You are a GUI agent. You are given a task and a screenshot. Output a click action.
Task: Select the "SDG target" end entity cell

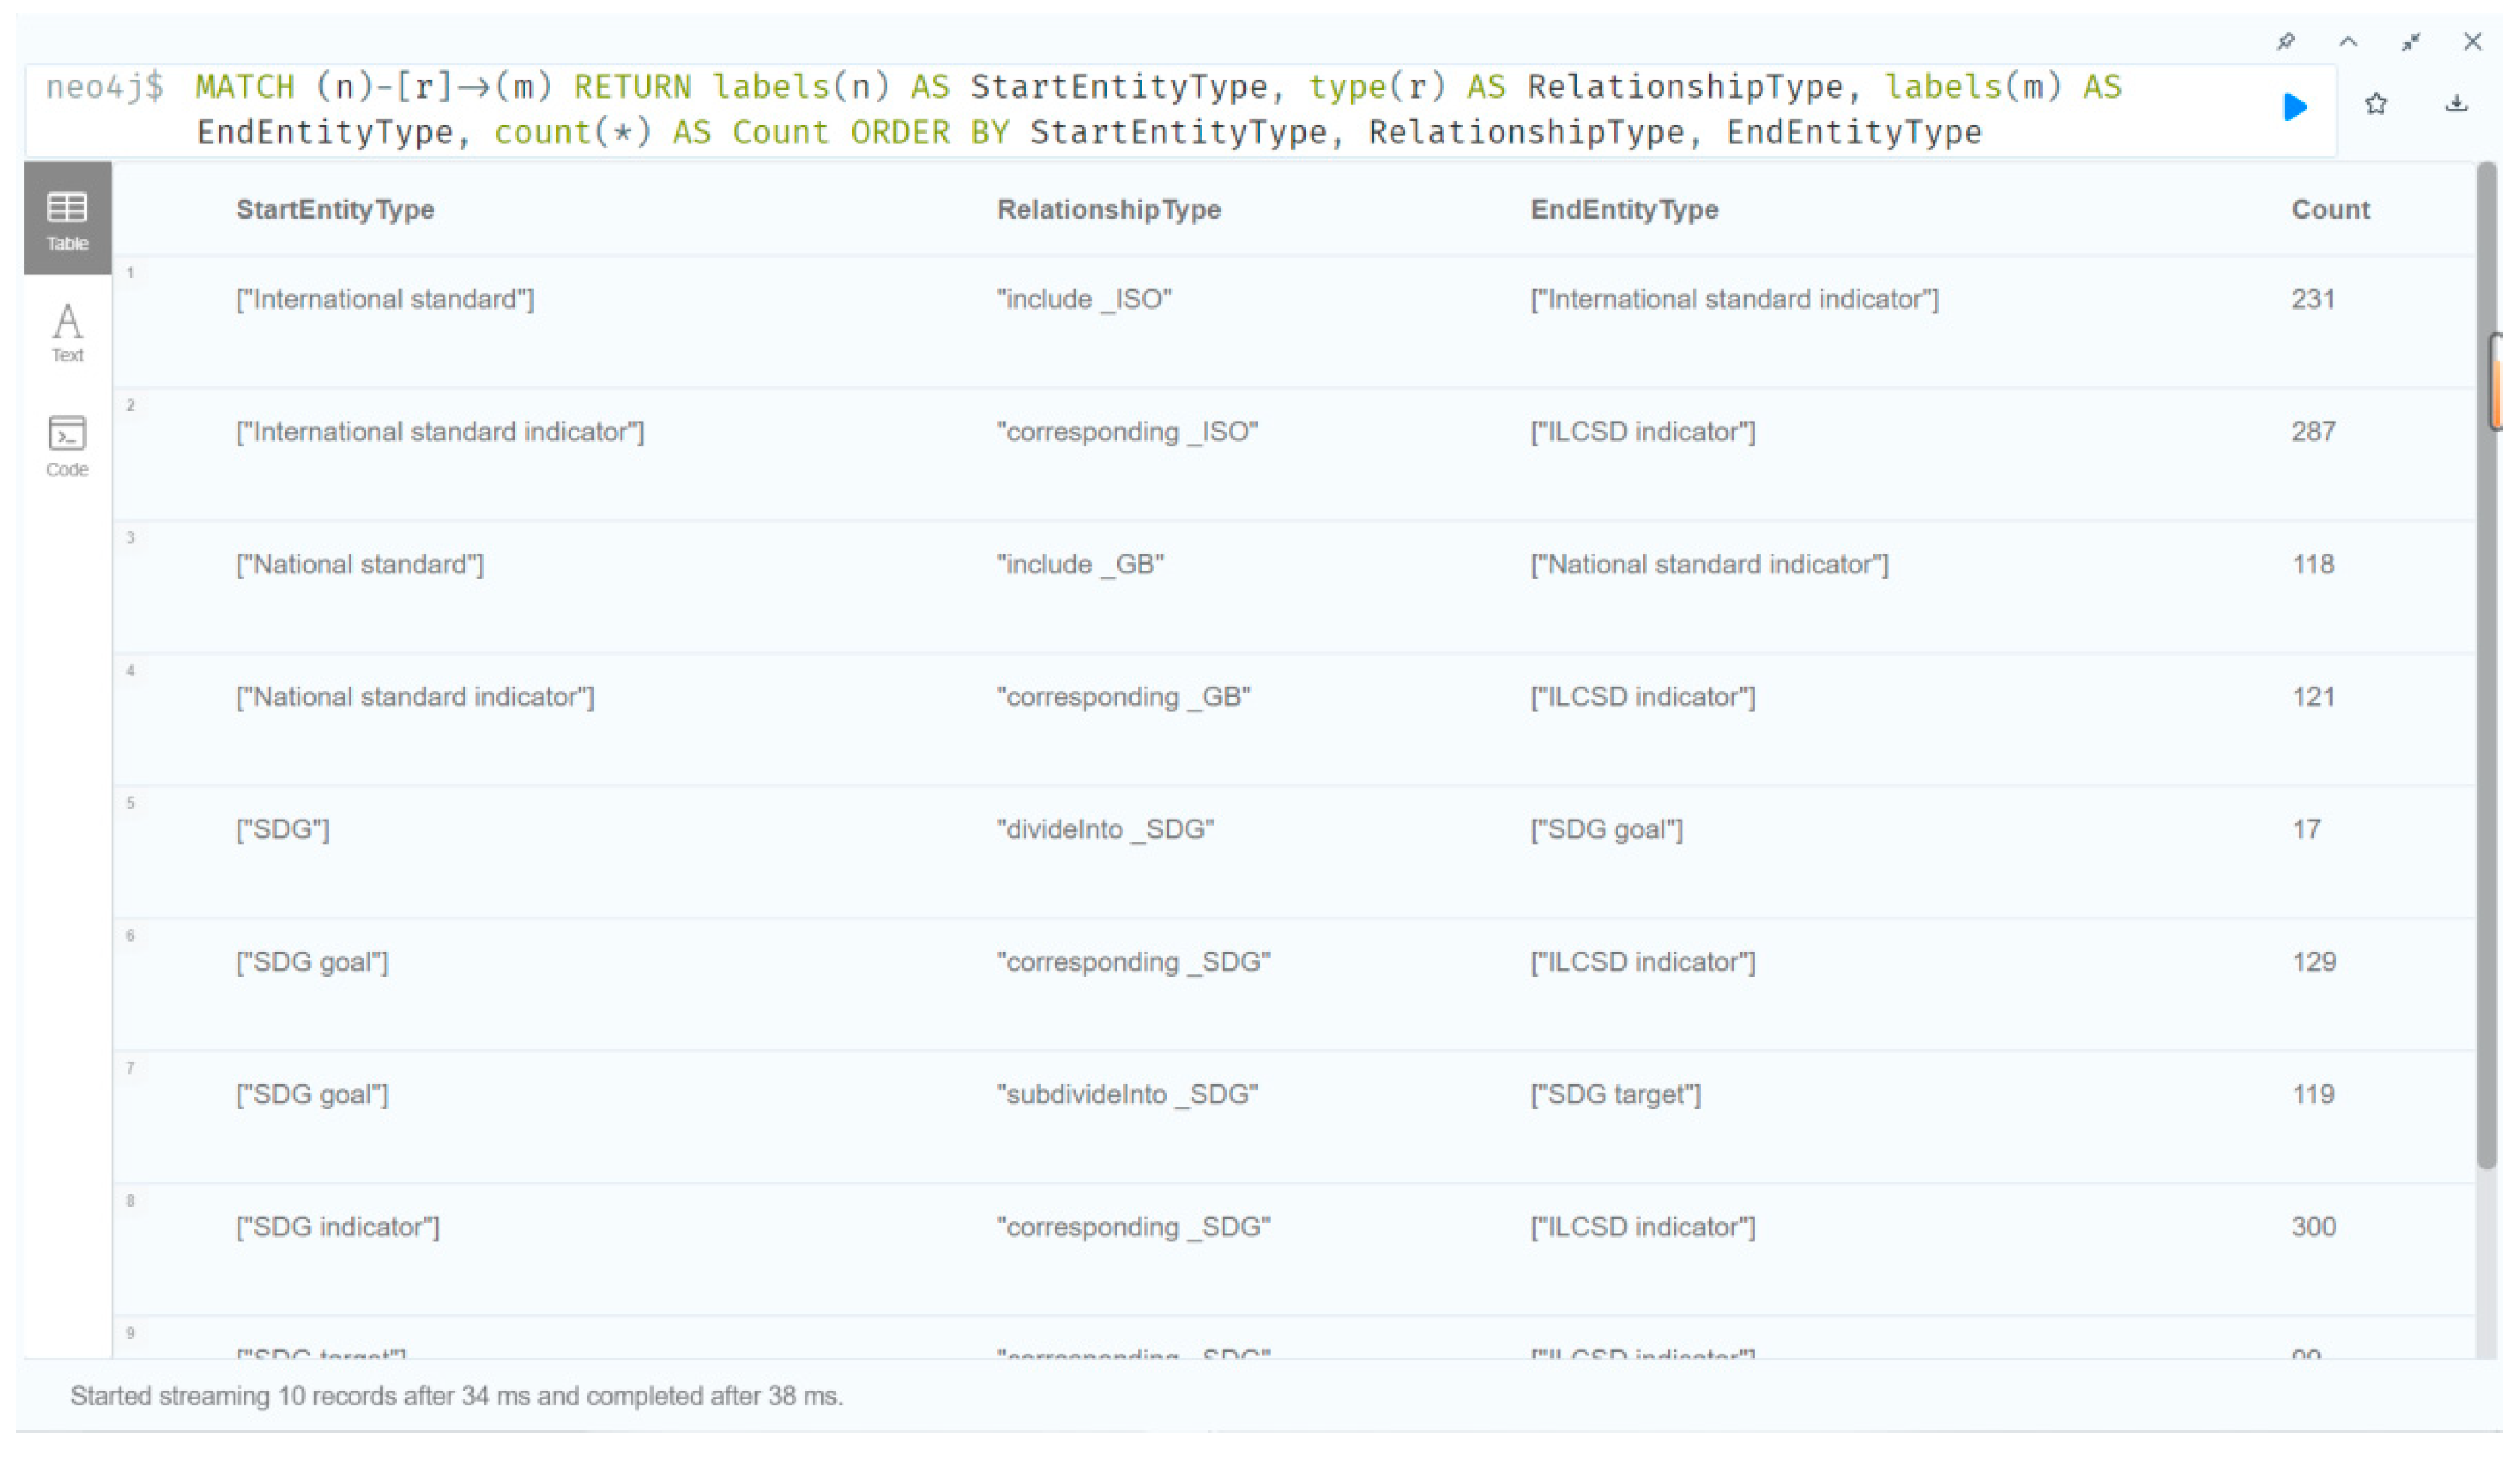pyautogui.click(x=1615, y=1095)
